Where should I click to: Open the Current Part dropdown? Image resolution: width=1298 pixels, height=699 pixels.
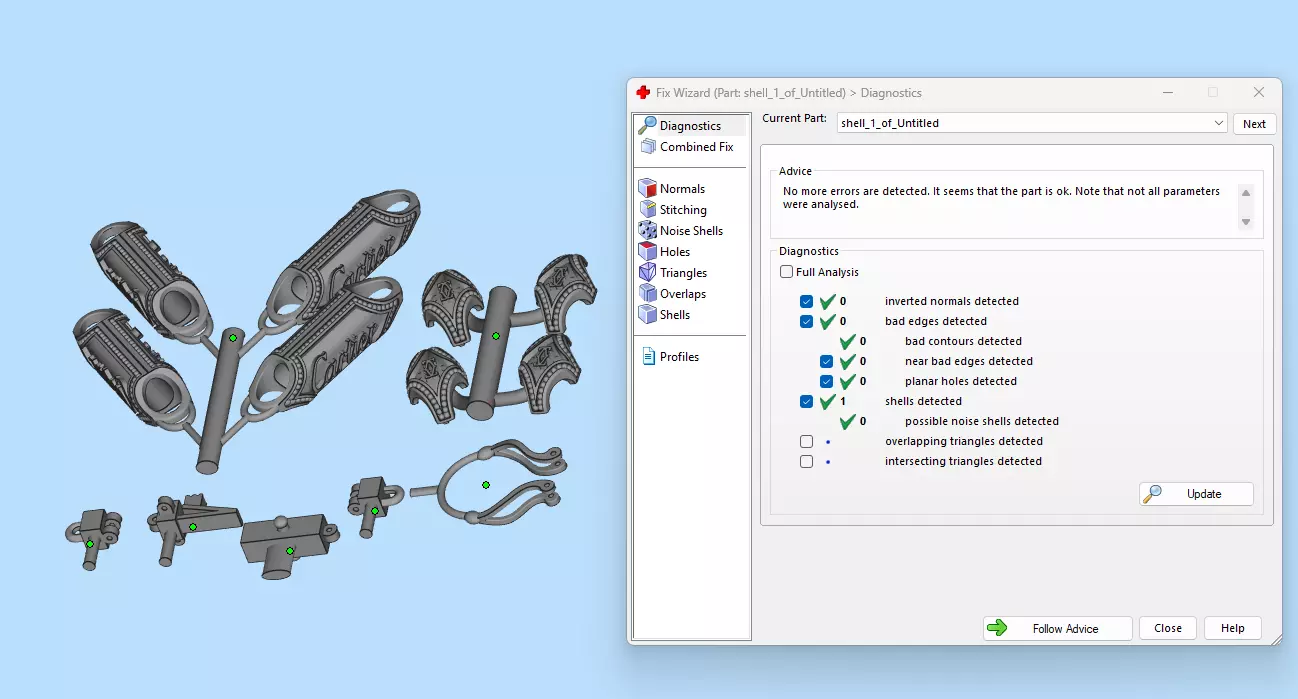(x=1032, y=123)
